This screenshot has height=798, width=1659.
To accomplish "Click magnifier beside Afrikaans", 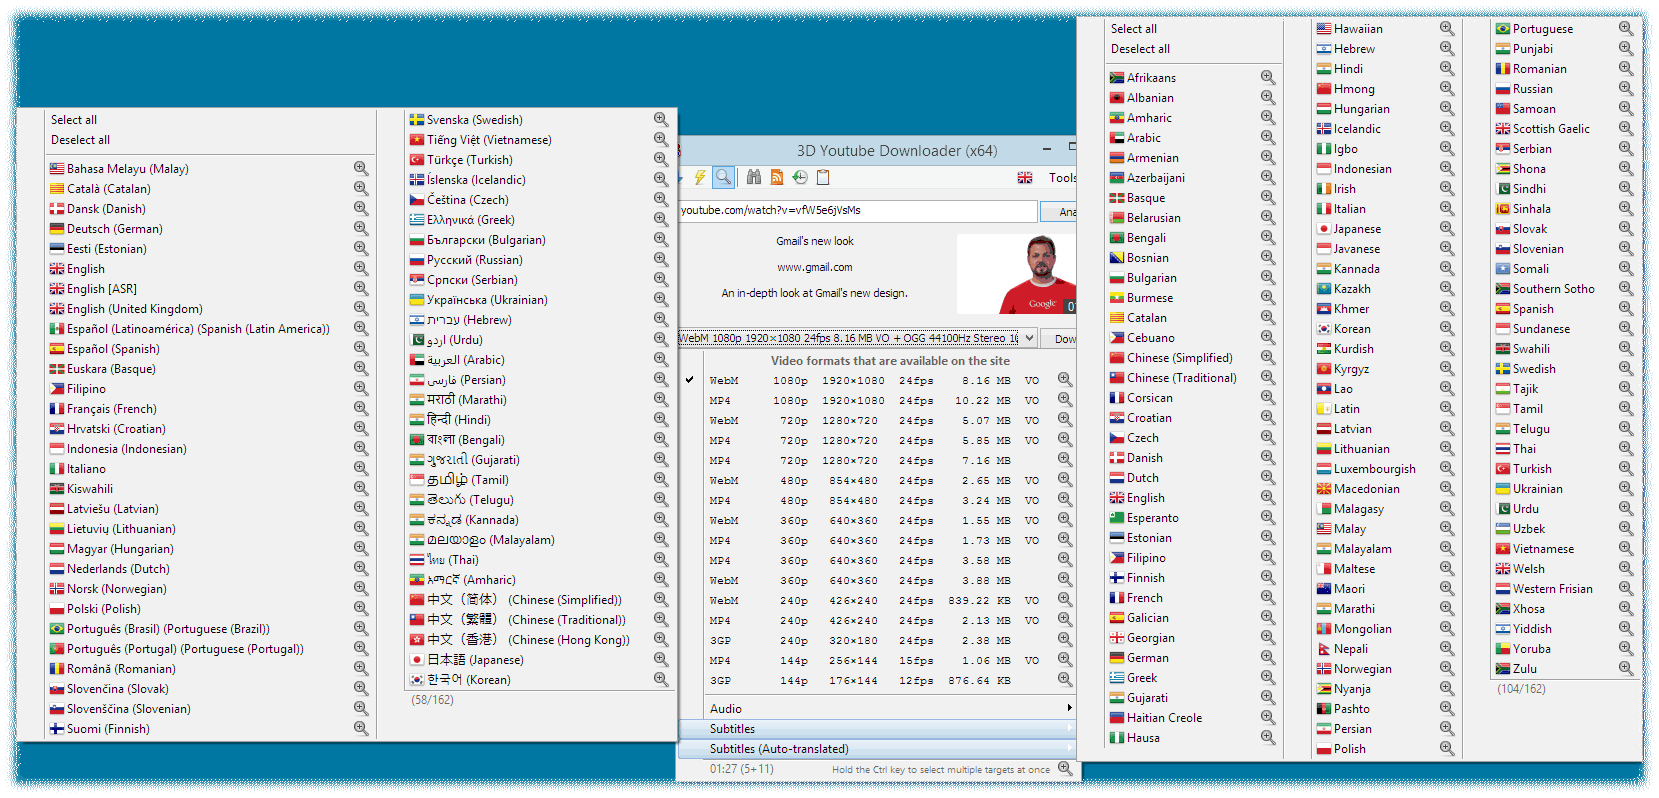I will (x=1268, y=78).
